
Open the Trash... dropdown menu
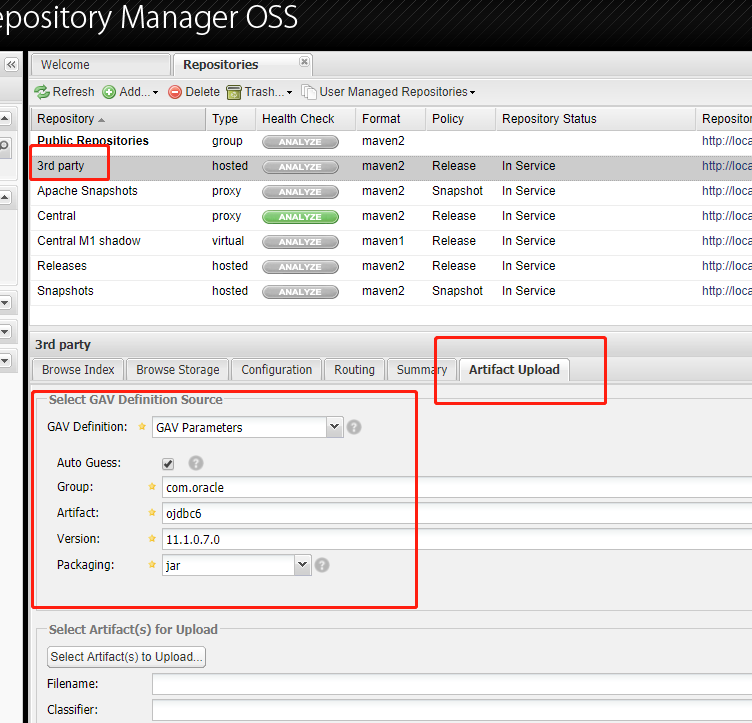[x=259, y=92]
